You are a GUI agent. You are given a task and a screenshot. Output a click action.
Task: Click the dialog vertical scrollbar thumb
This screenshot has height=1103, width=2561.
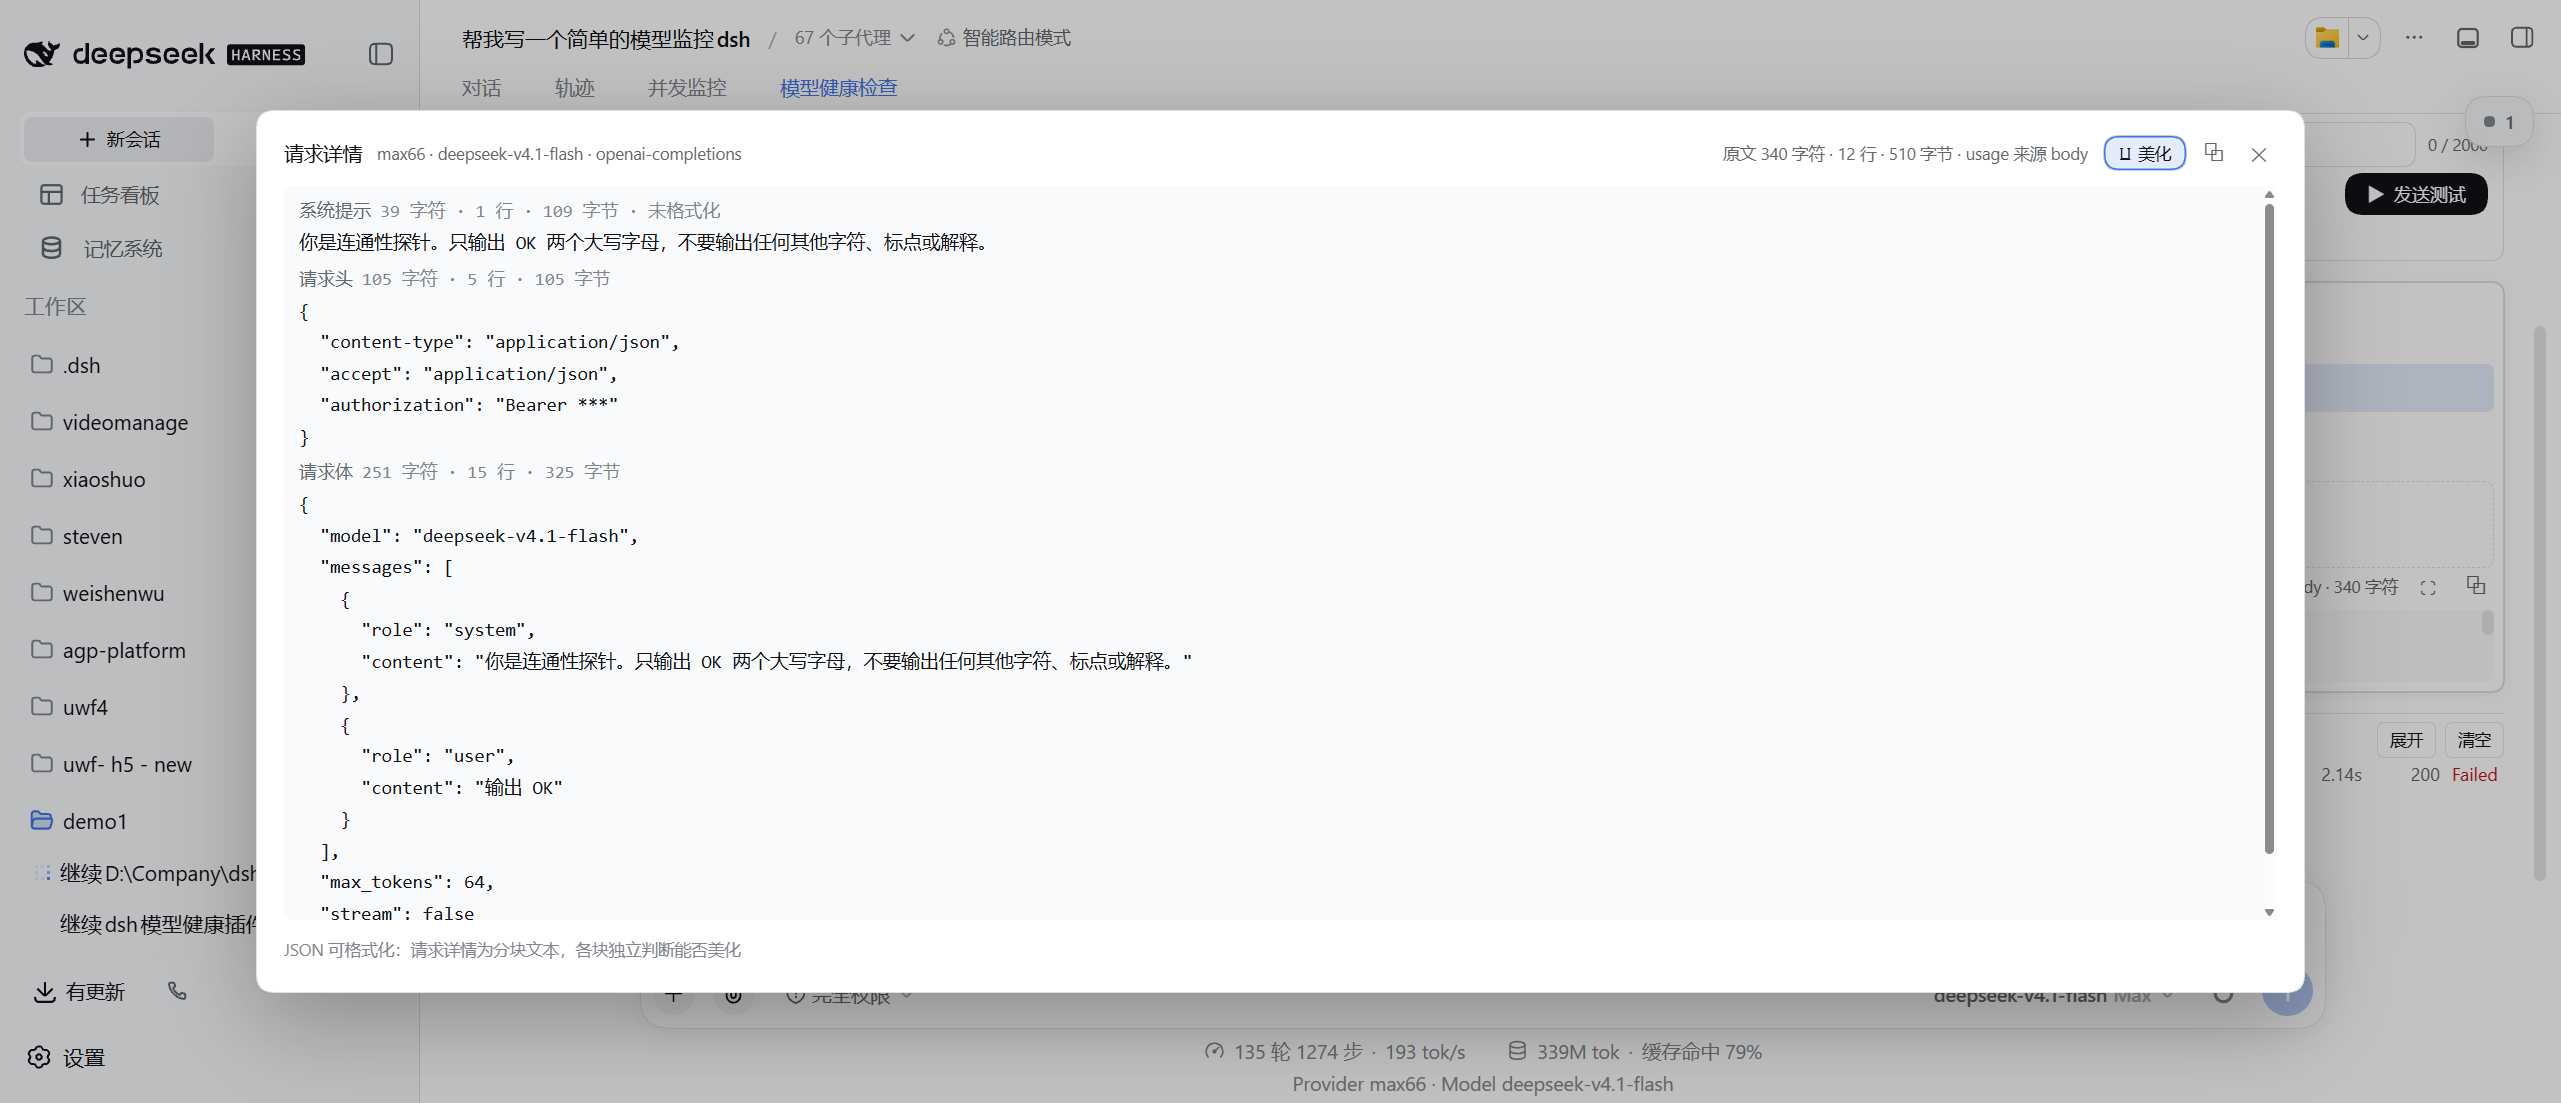(x=2269, y=528)
